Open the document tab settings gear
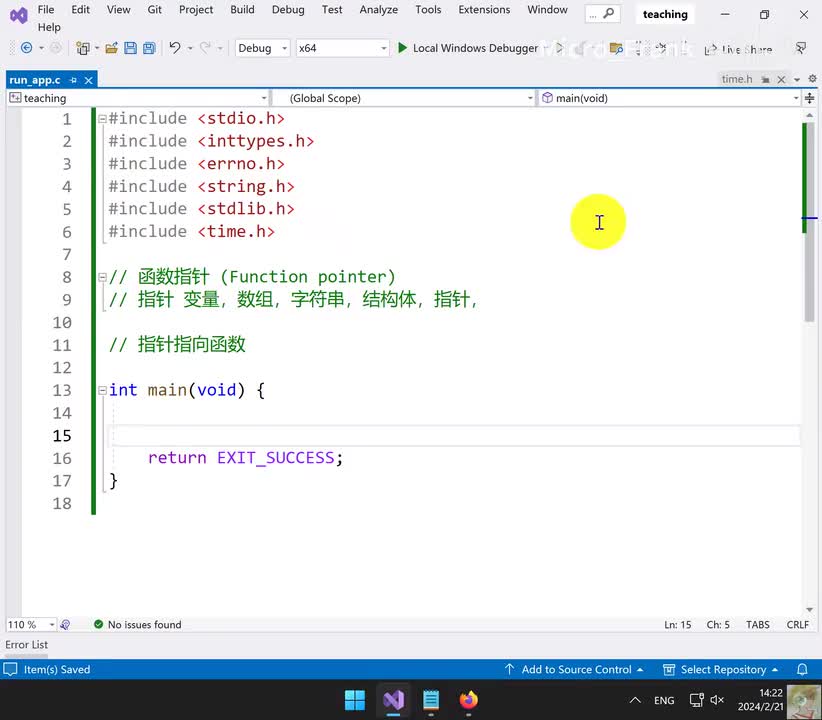 812,79
